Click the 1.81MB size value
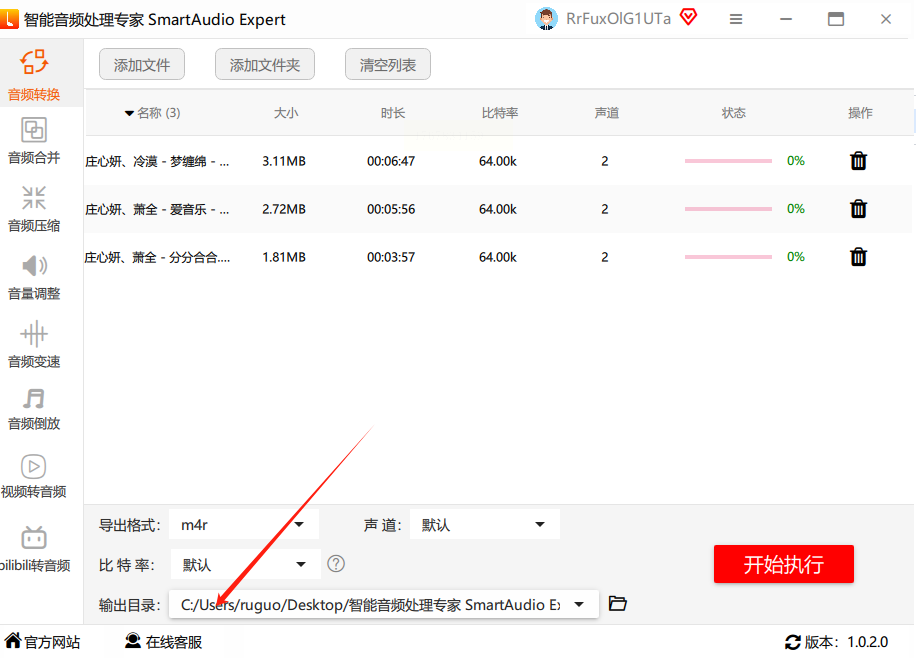 tap(284, 257)
